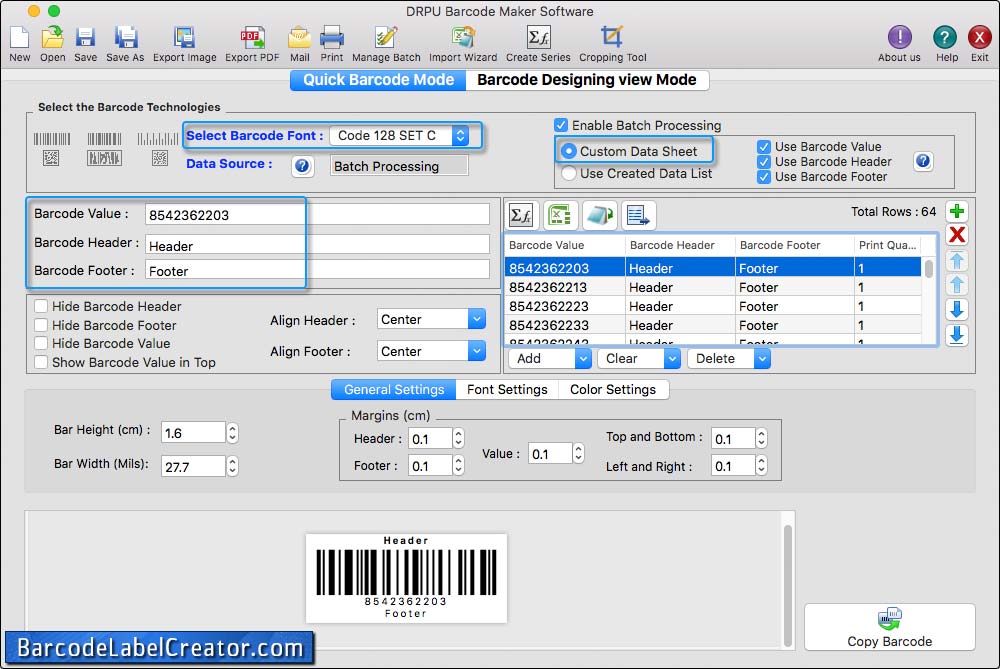
Task: Select table row 8542362213
Action: pos(713,287)
